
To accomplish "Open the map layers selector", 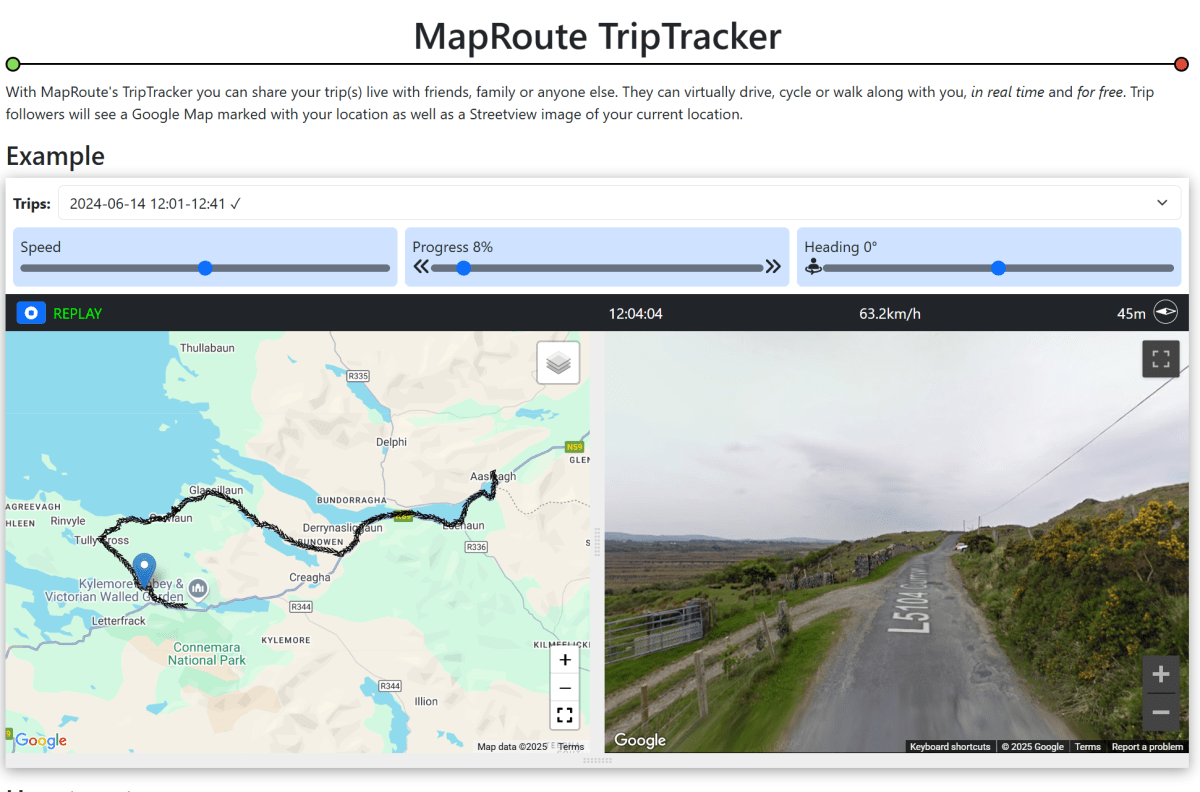I will (558, 363).
